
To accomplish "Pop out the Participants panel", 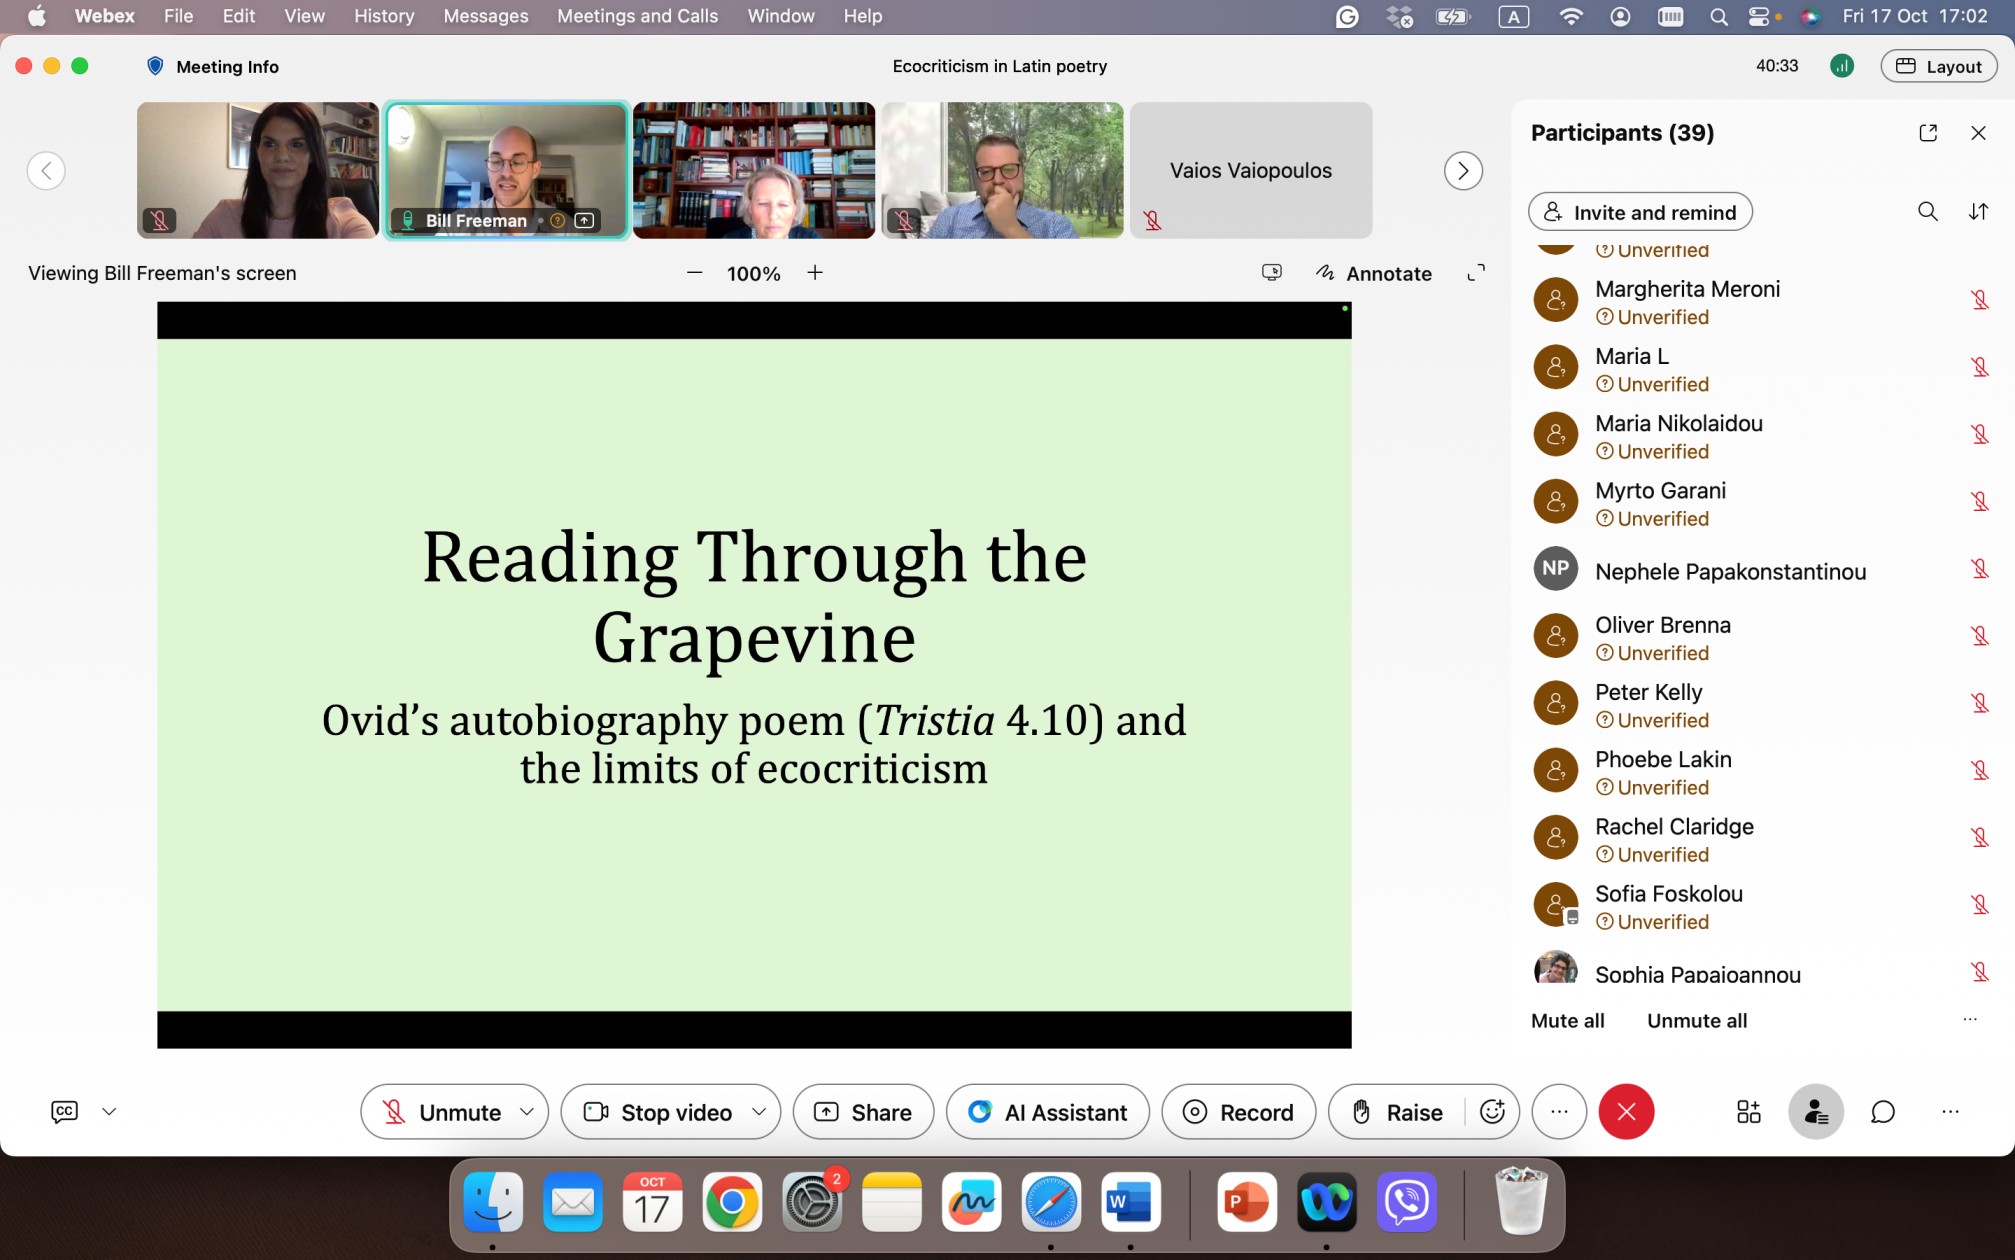I will [1928, 133].
